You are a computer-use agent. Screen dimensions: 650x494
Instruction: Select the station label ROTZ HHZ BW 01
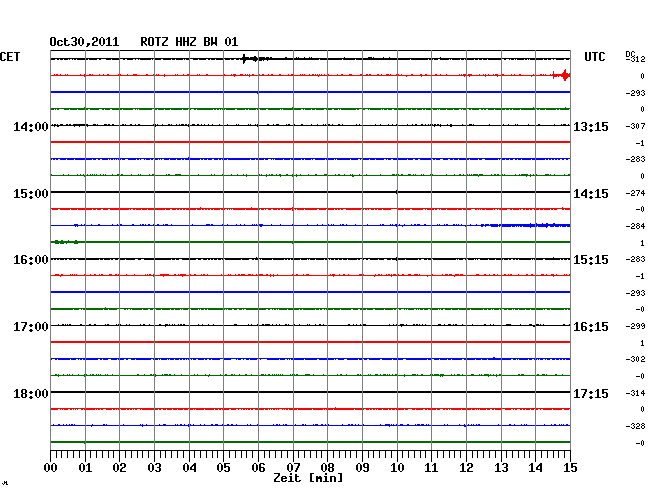pos(189,42)
